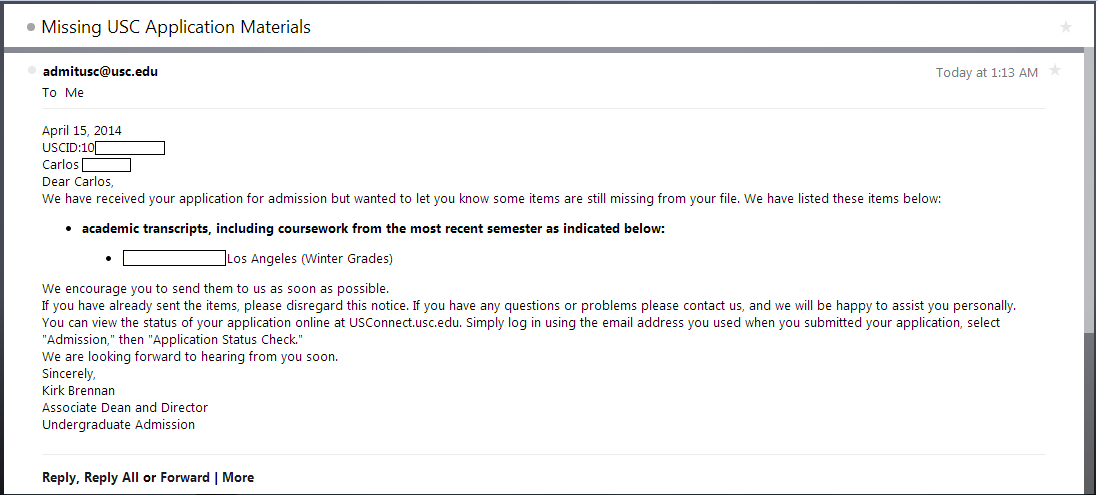Toggle the read dot beside the sender
The height and width of the screenshot is (497, 1098).
click(x=32, y=70)
